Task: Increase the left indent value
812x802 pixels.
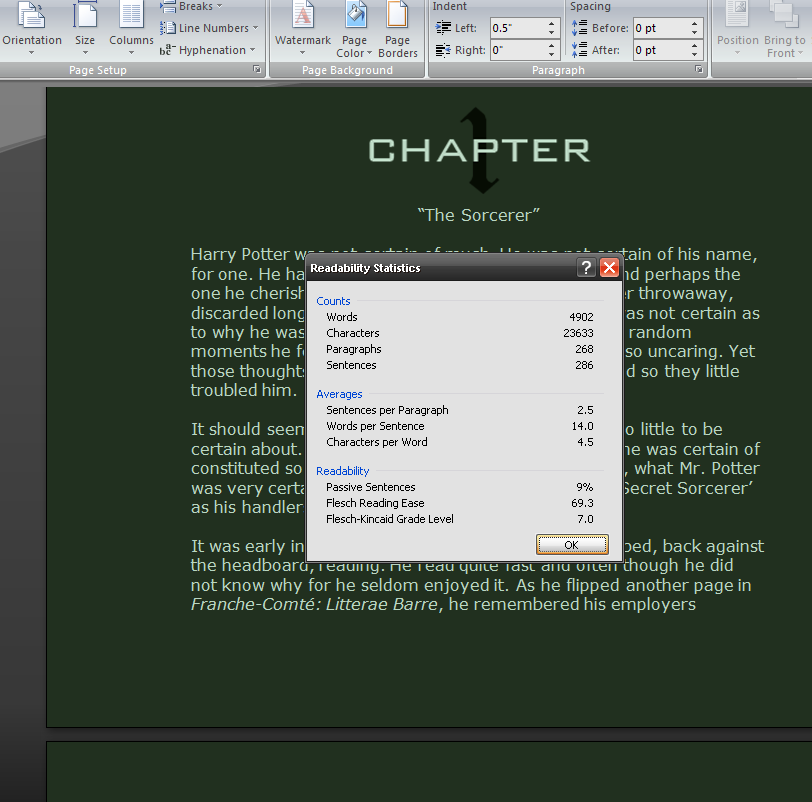Action: click(x=552, y=24)
